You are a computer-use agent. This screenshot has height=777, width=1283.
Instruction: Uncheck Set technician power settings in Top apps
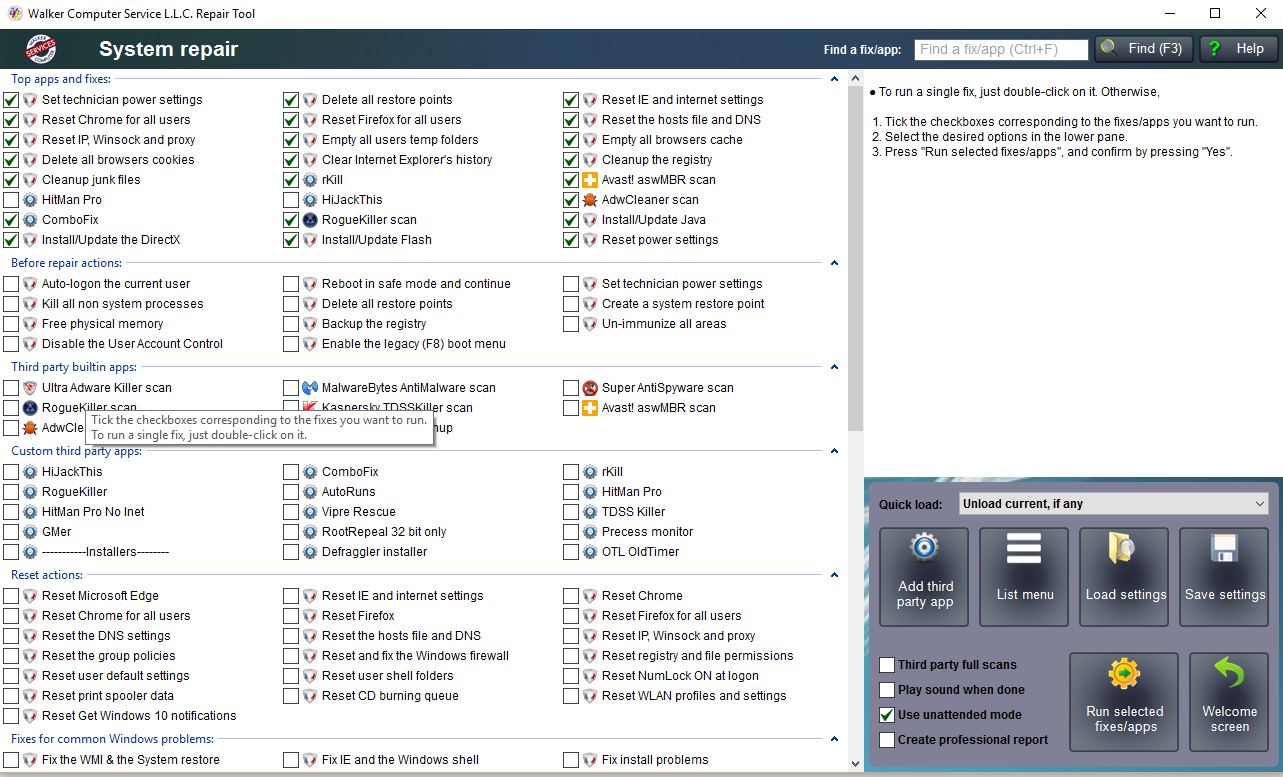click(x=11, y=100)
